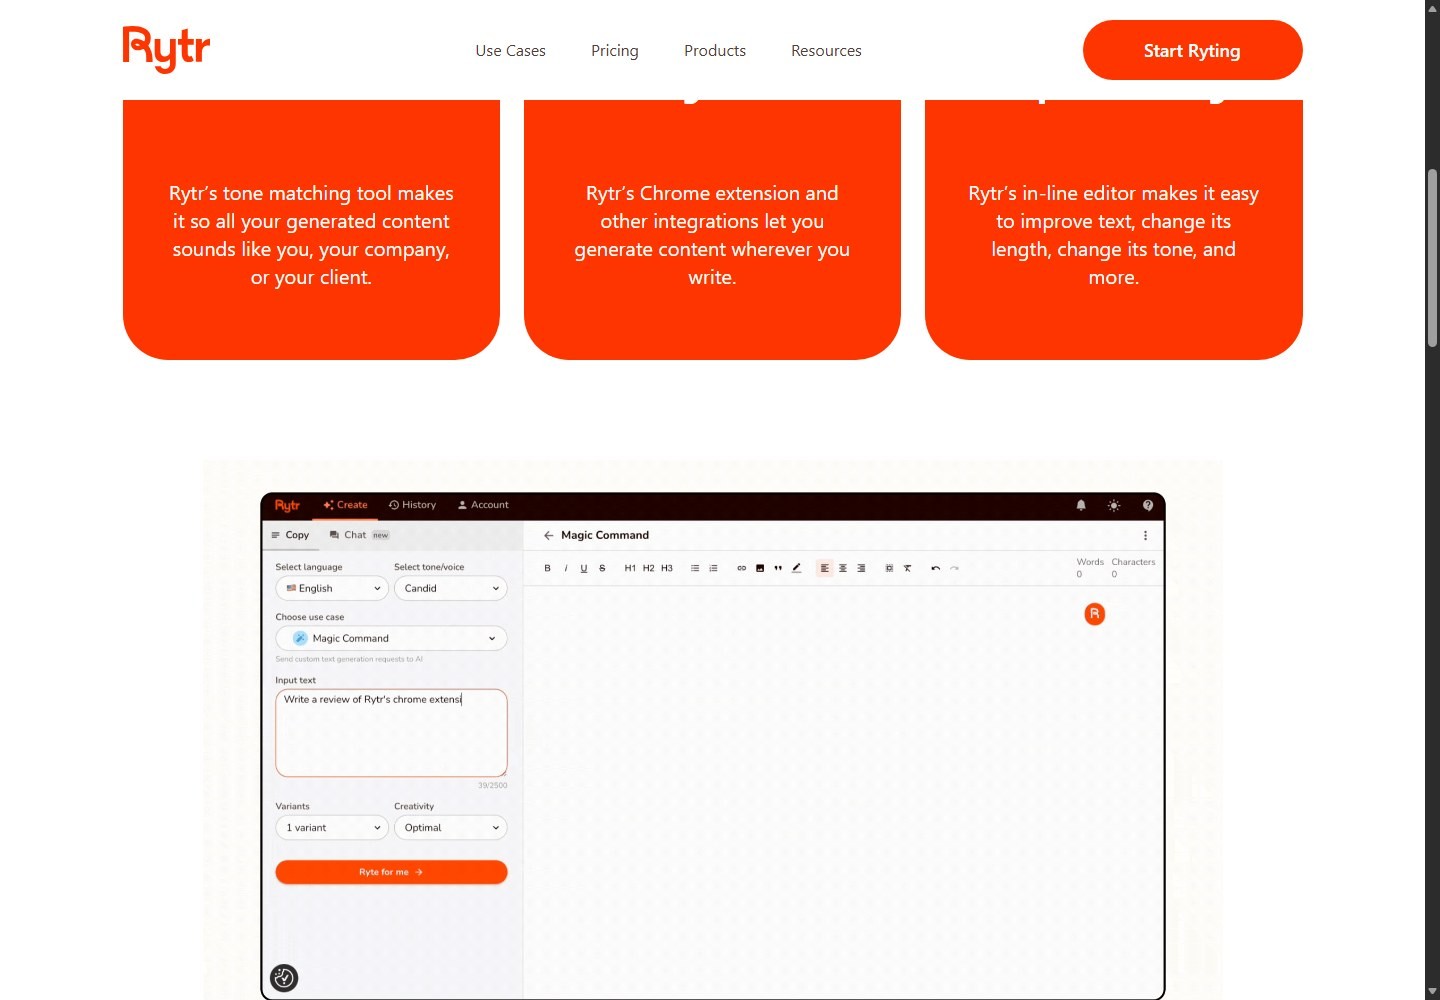Click the orange Rytr floating badge in editor
This screenshot has width=1440, height=1000.
click(1095, 614)
